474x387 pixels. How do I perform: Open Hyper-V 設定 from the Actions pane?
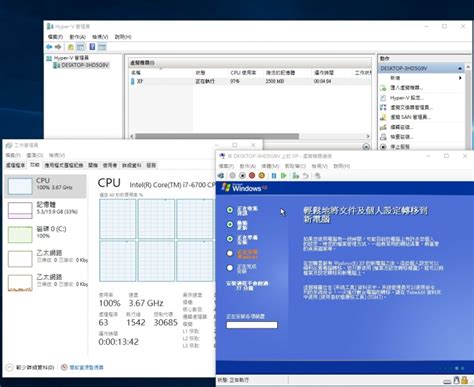pos(407,98)
